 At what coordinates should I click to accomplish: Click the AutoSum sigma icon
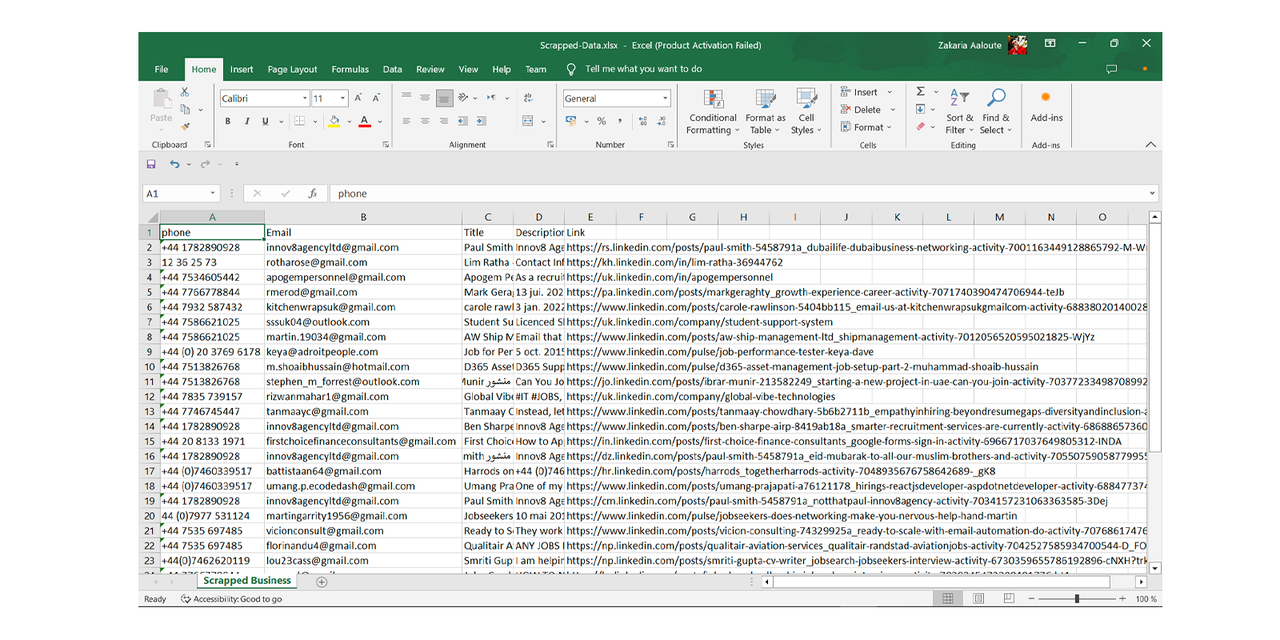[921, 92]
